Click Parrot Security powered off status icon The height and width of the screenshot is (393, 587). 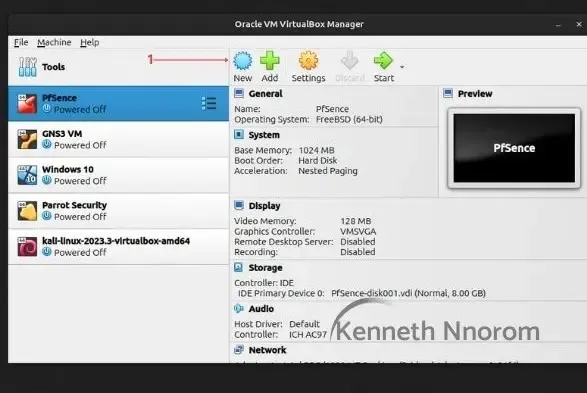pyautogui.click(x=46, y=216)
